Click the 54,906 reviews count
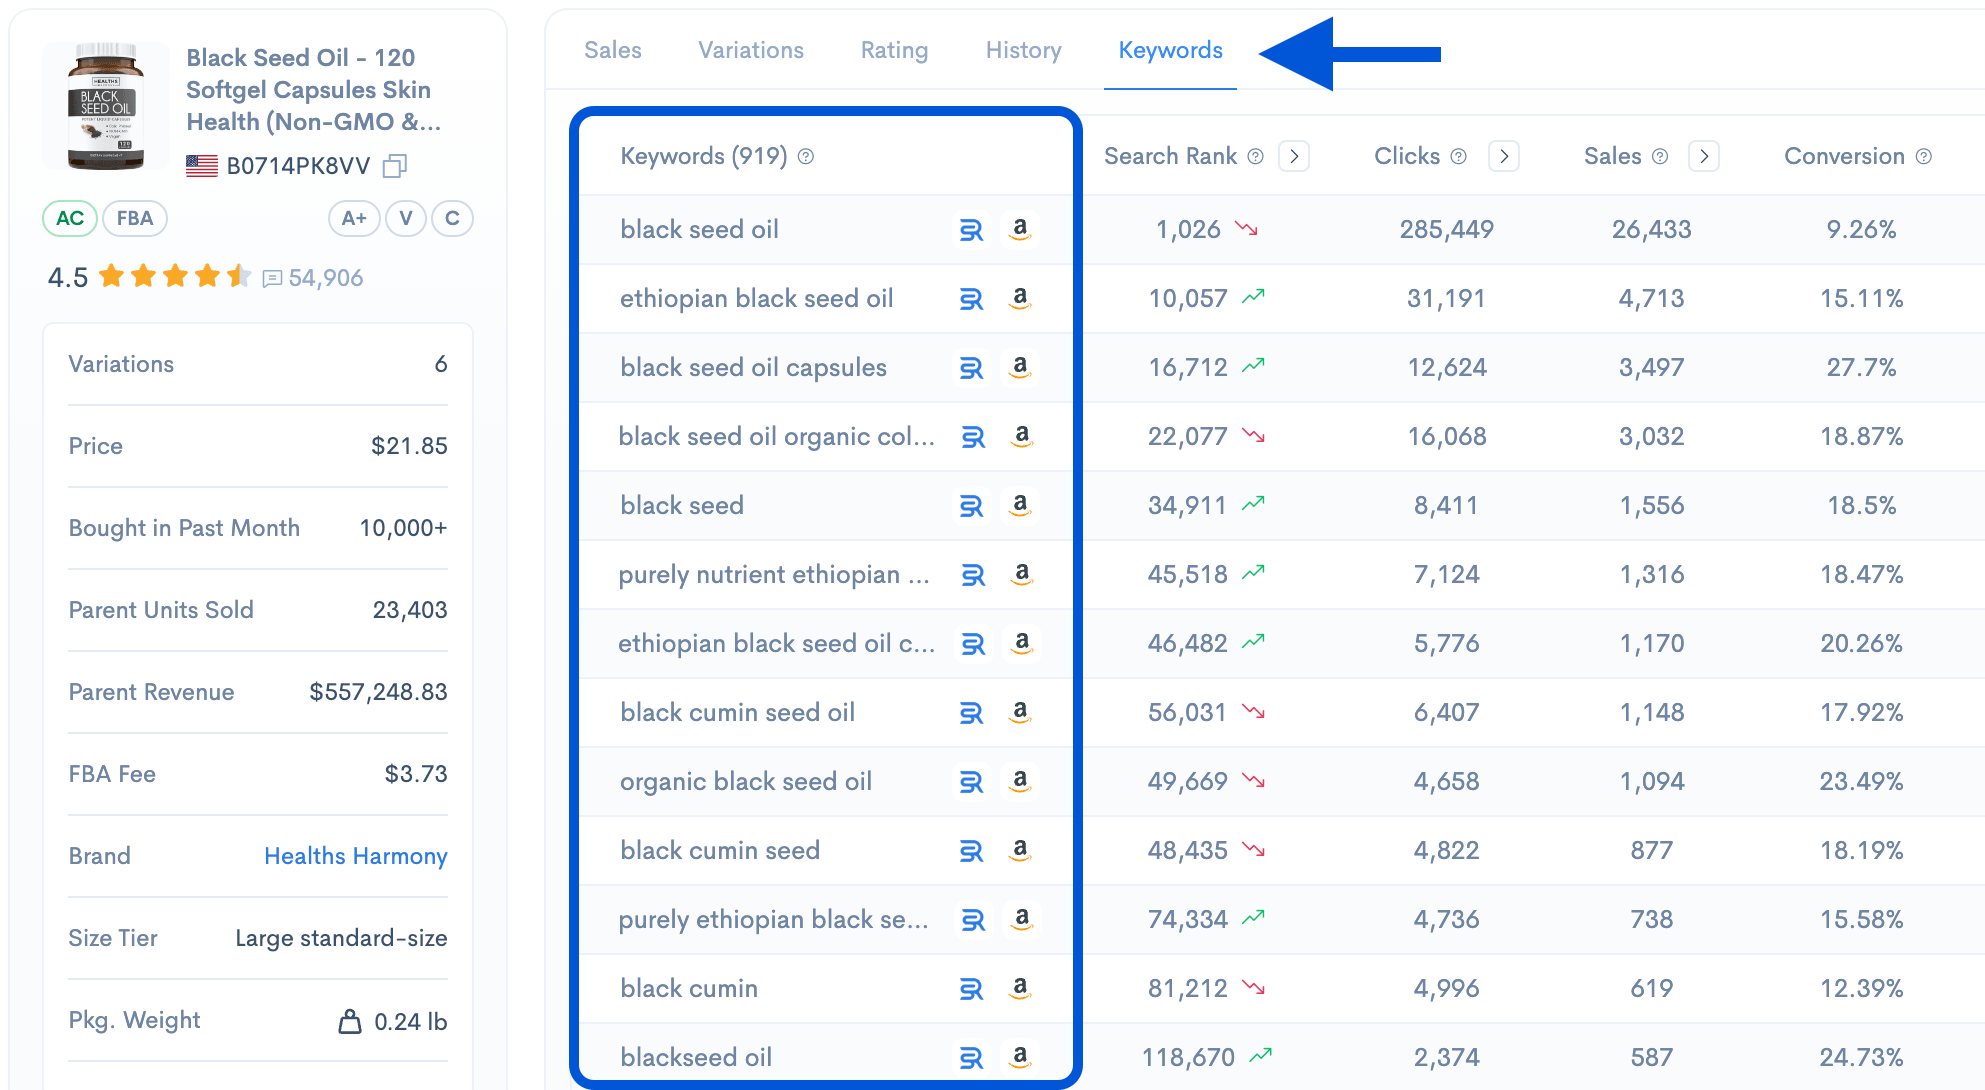This screenshot has height=1090, width=1985. pyautogui.click(x=325, y=278)
